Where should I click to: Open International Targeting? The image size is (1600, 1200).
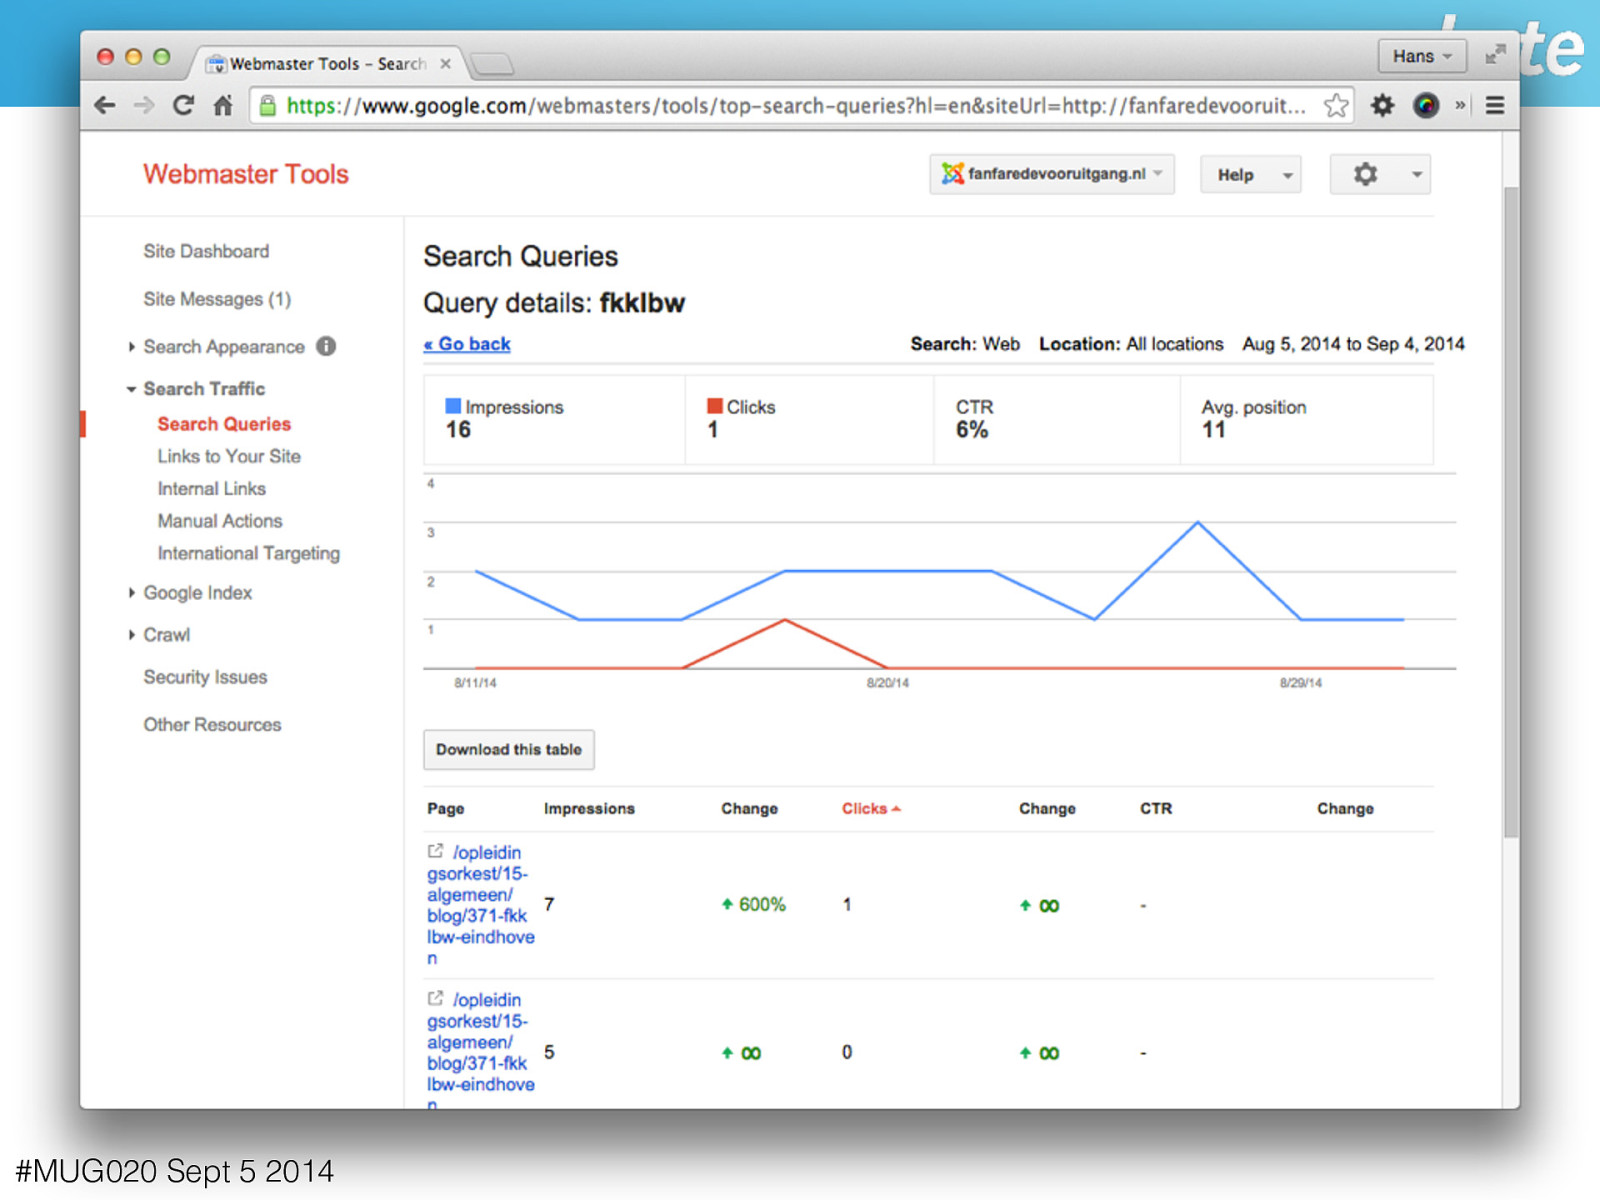point(248,553)
